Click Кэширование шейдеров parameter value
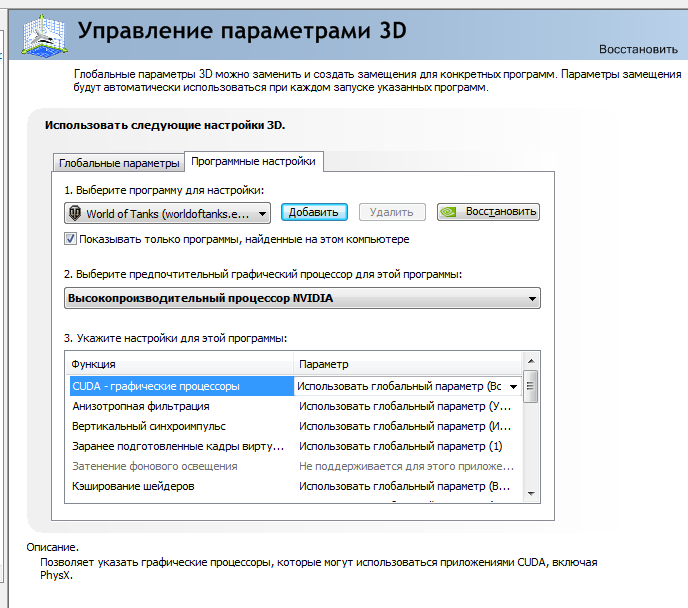This screenshot has width=688, height=608. pyautogui.click(x=404, y=486)
